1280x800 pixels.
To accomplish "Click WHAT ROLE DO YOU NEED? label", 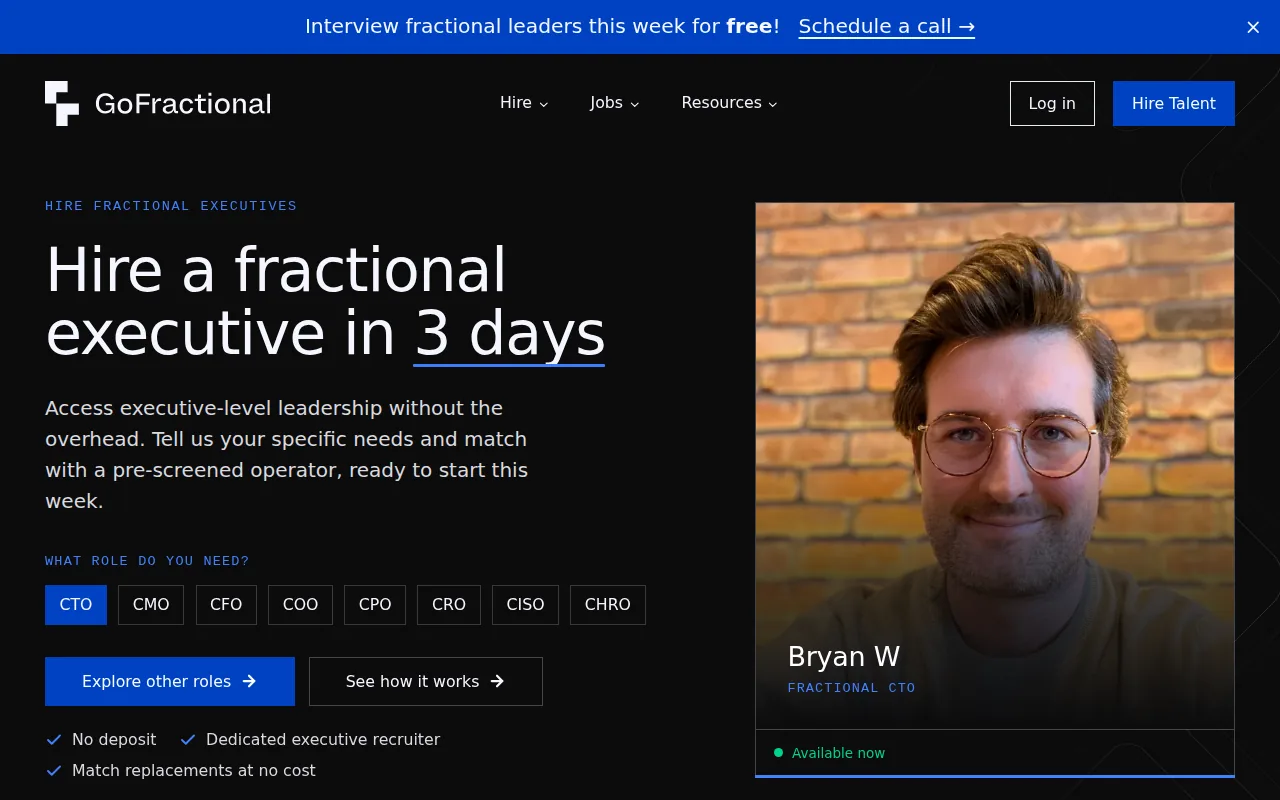I will (147, 561).
